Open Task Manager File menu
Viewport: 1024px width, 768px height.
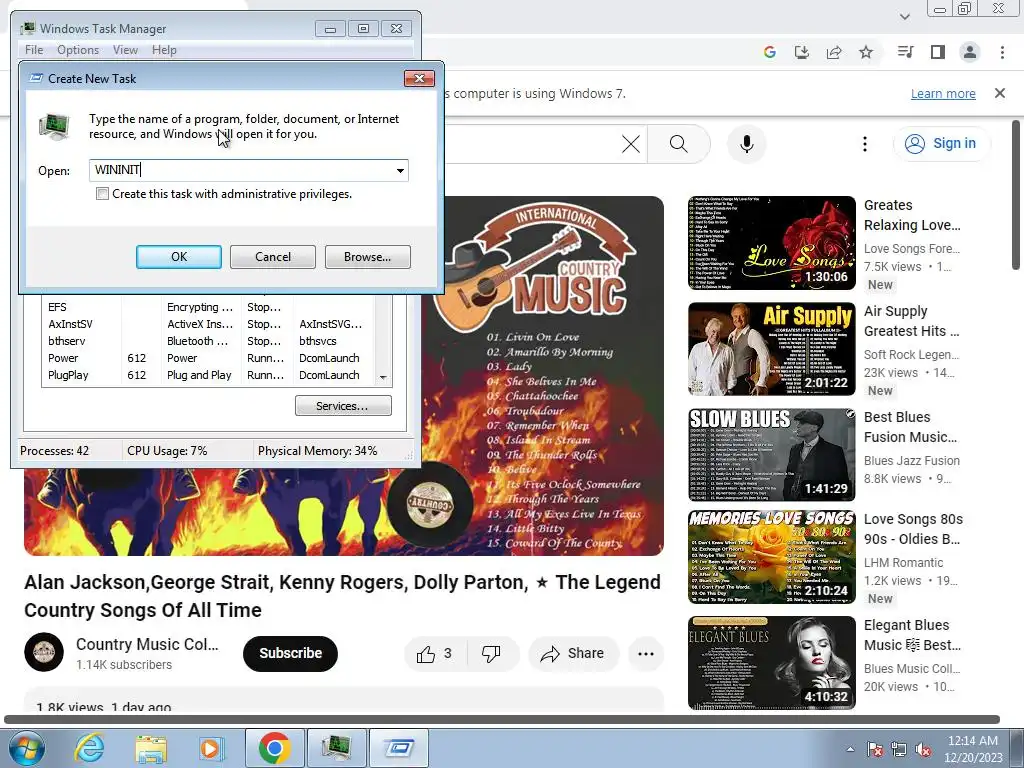34,50
